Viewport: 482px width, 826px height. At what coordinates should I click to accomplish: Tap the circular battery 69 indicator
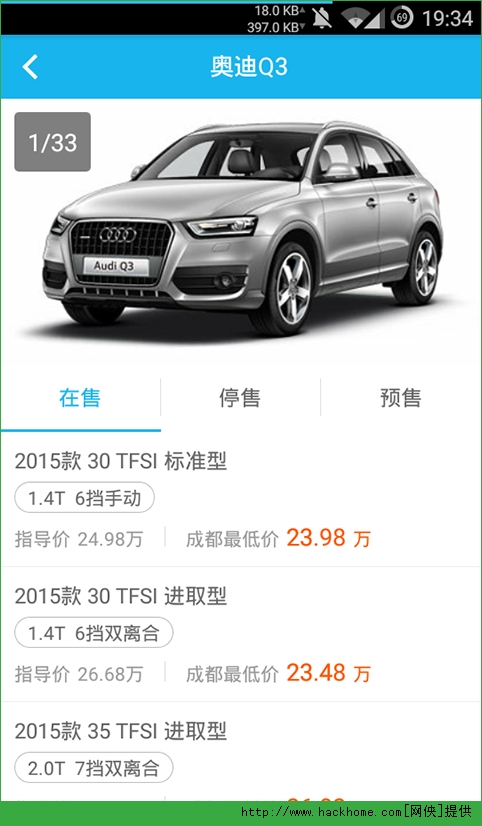(402, 18)
